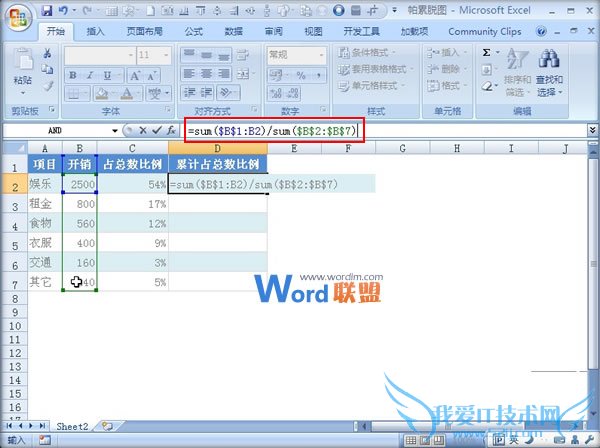Confirm formula with the checkmark icon
Image resolution: width=600 pixels, height=448 pixels.
(x=156, y=131)
